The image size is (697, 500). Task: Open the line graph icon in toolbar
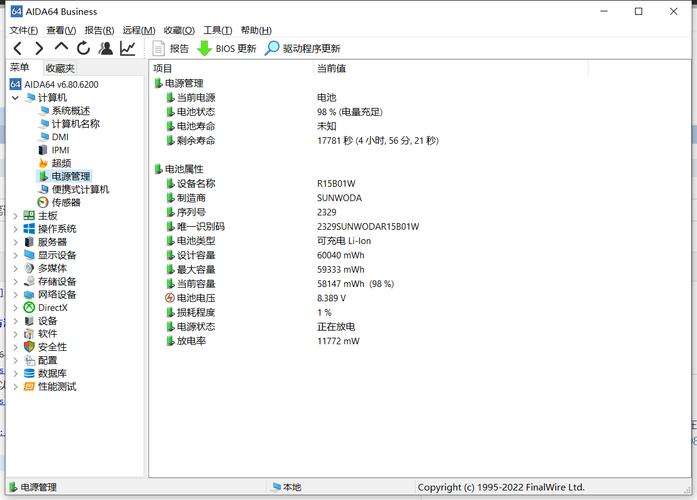tap(128, 48)
